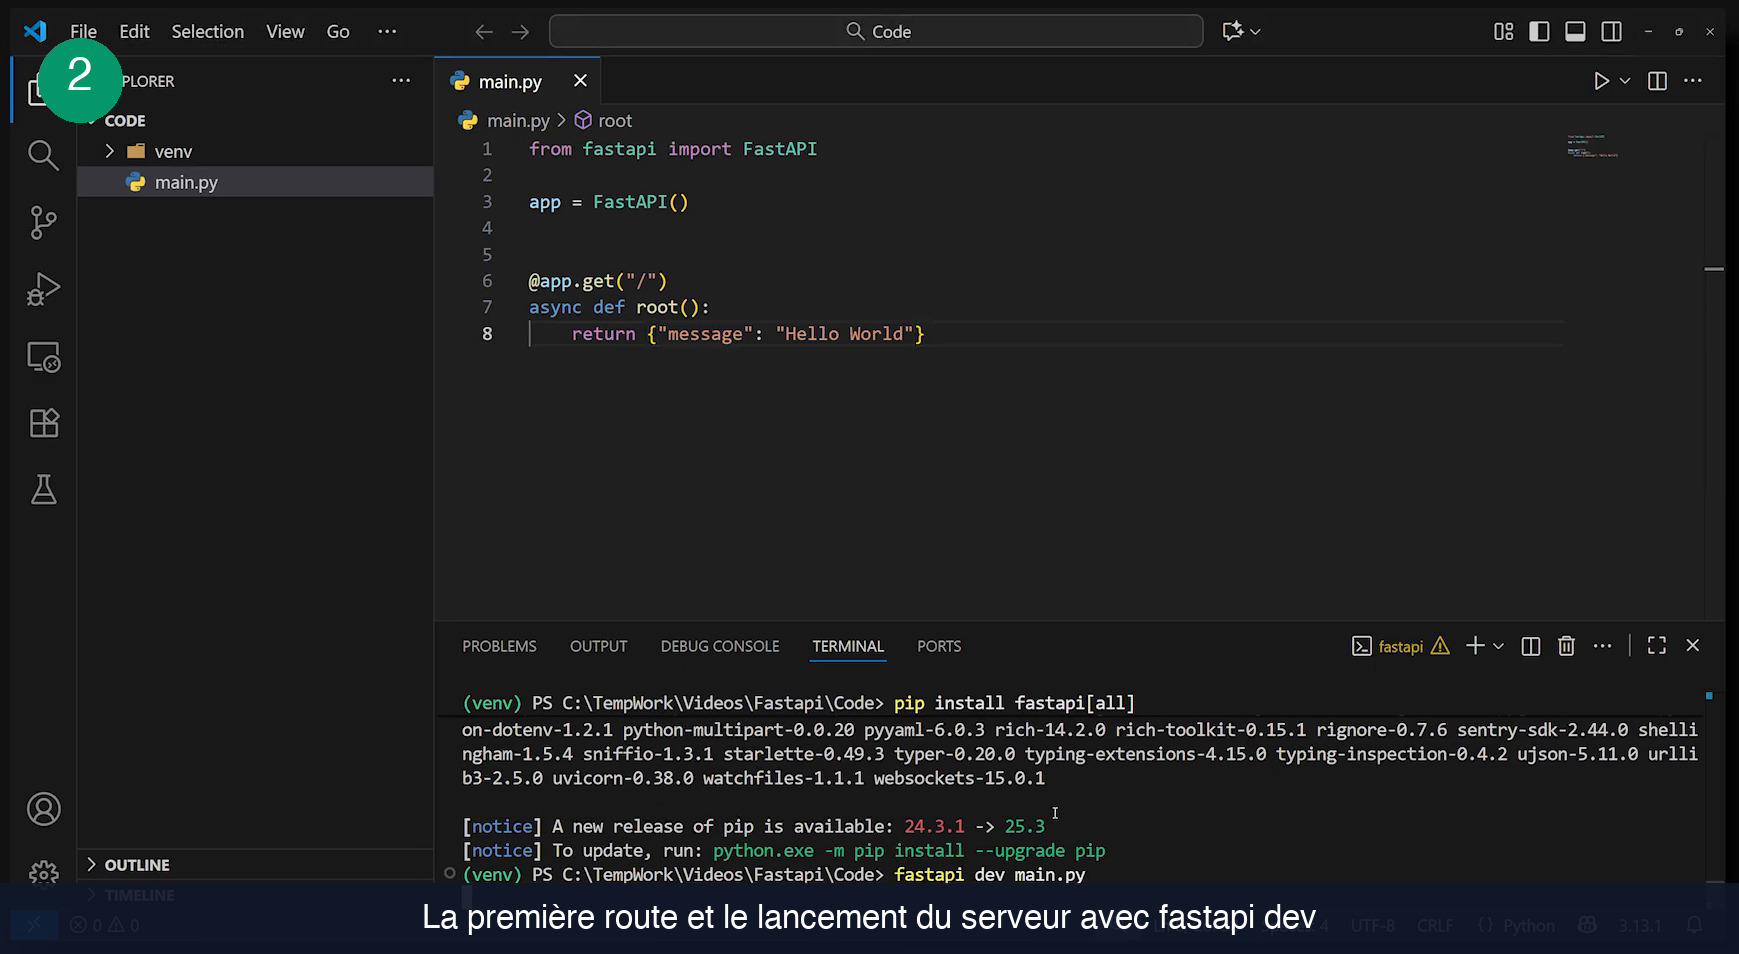Switch to the PORTS tab
The image size is (1739, 954).
click(x=939, y=647)
